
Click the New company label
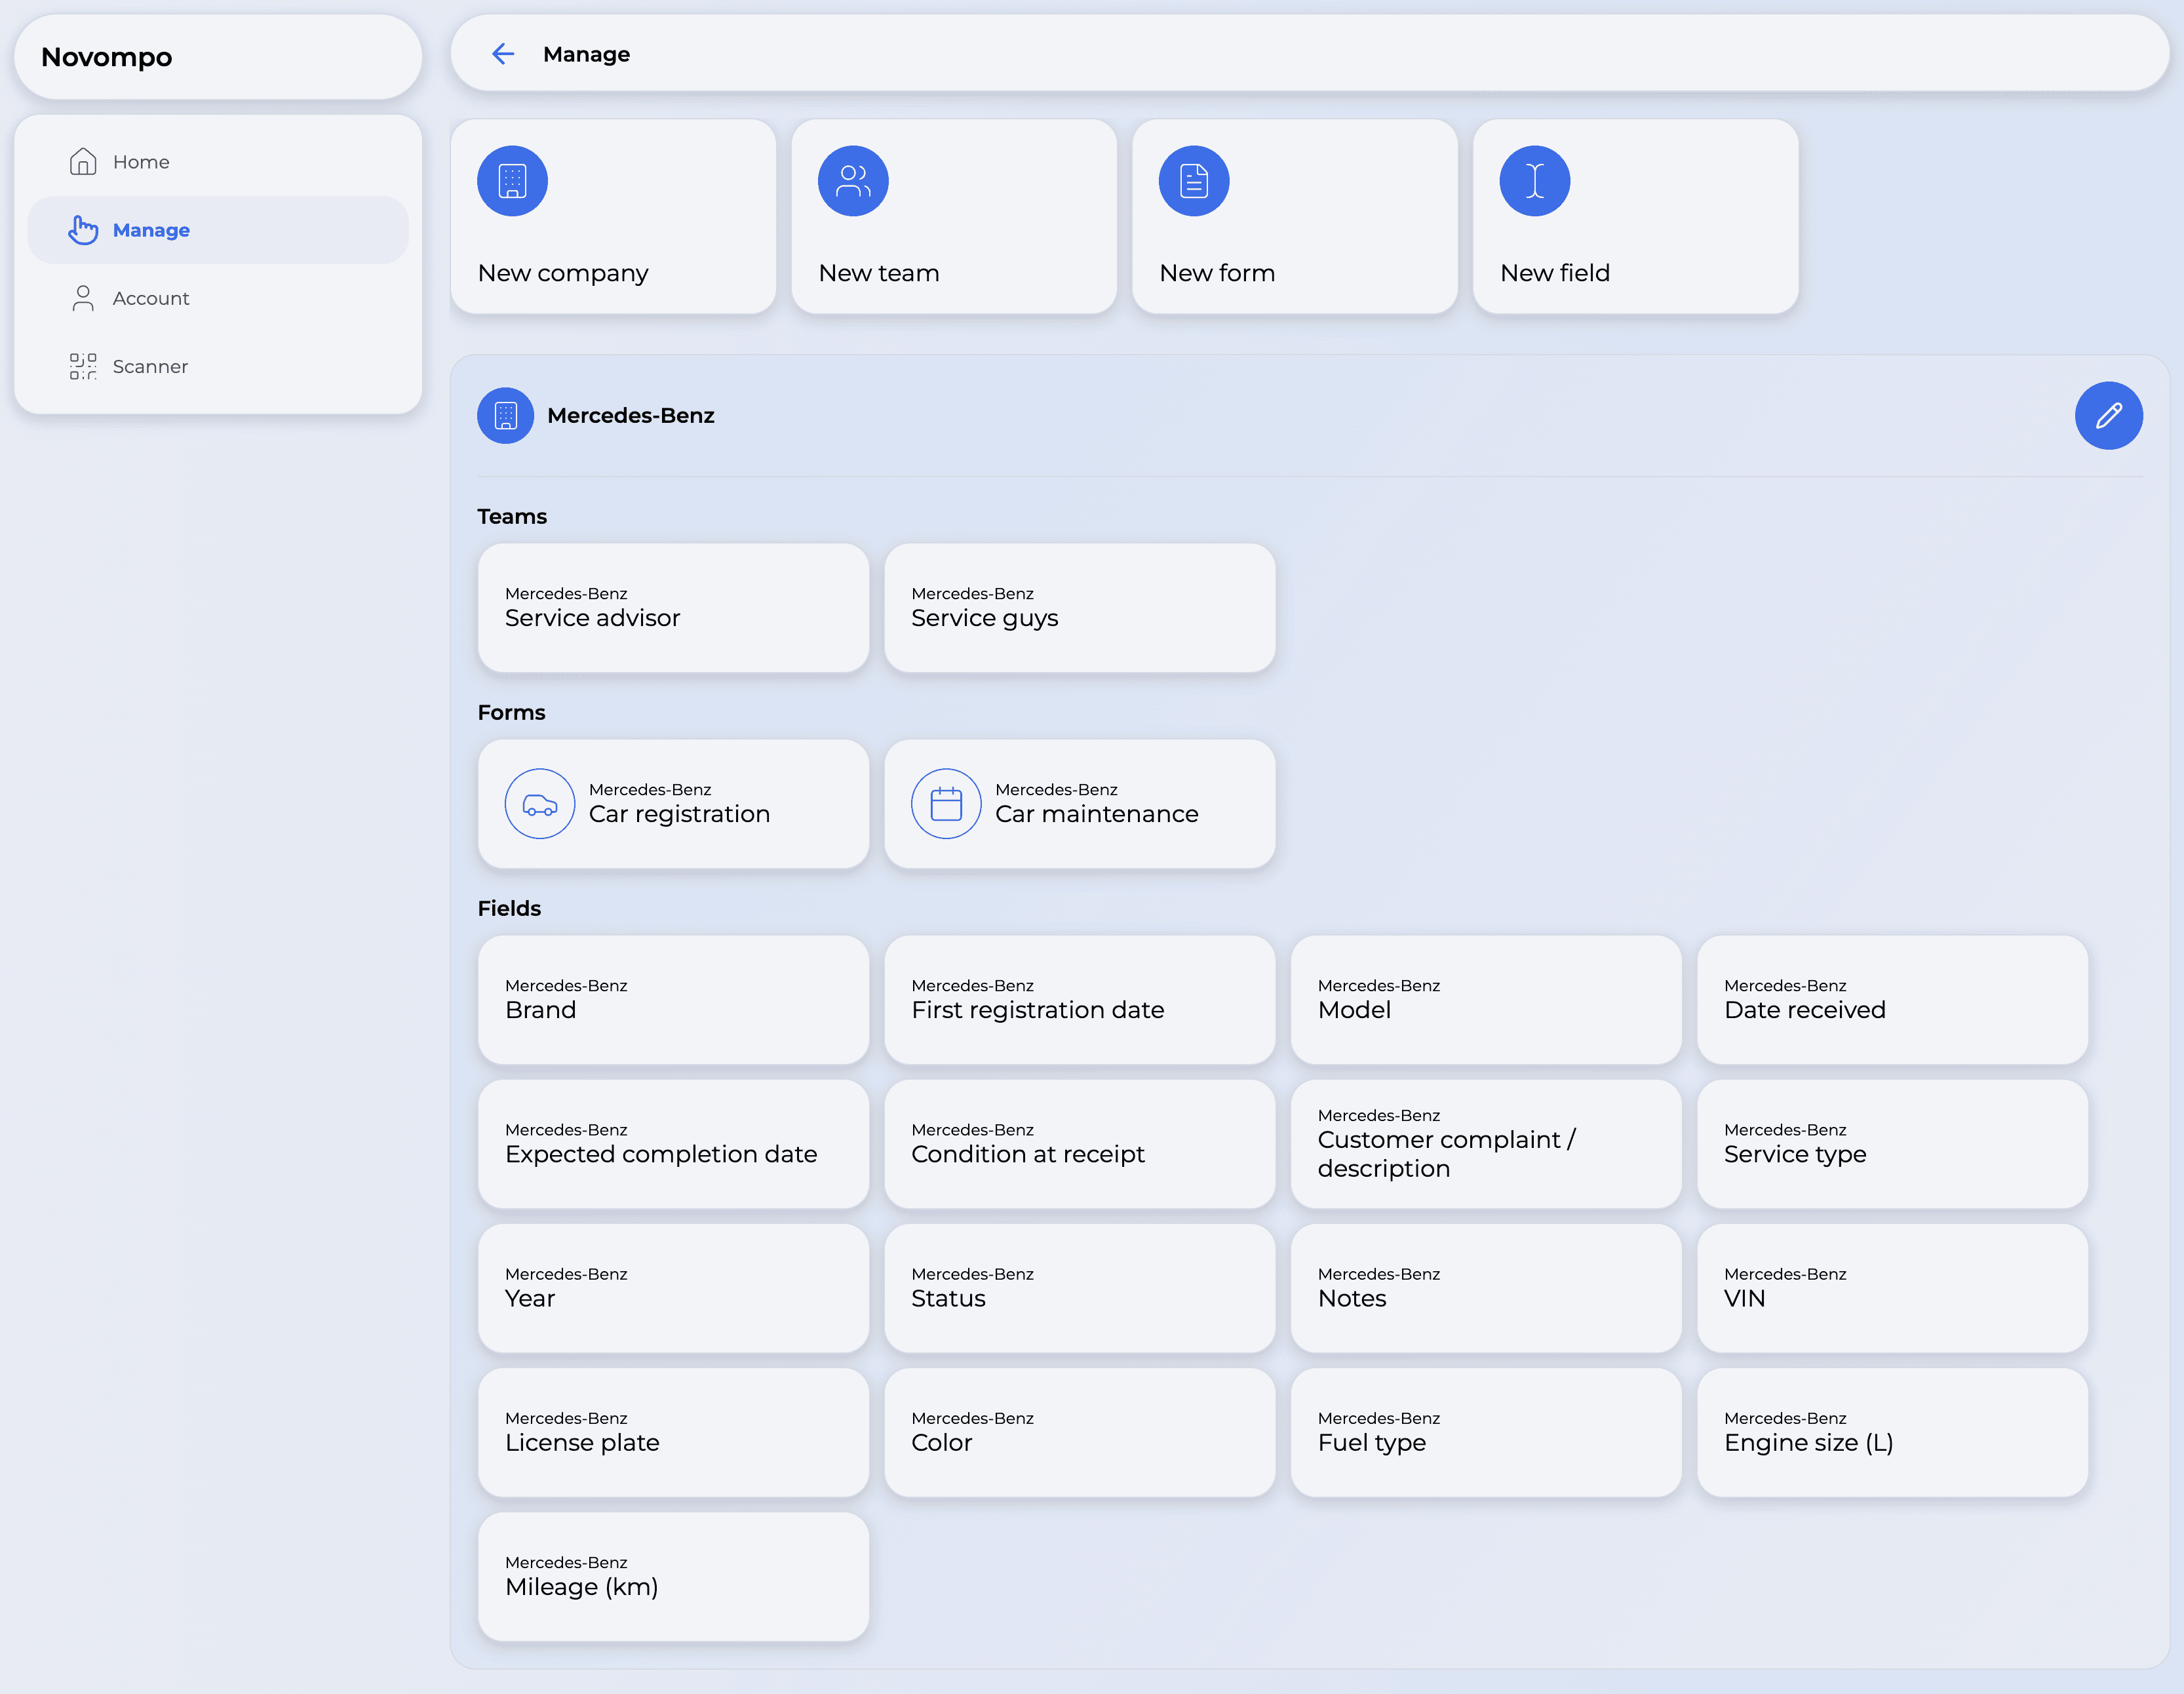[x=563, y=273]
